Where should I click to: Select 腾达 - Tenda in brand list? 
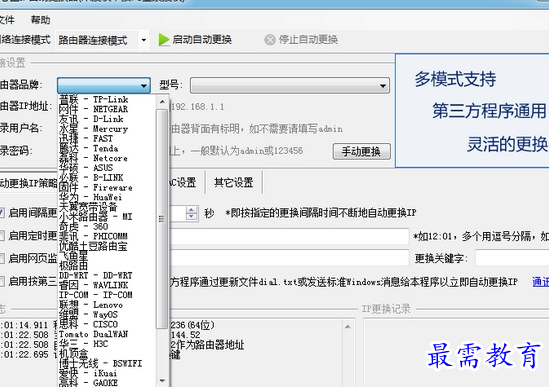click(x=106, y=148)
